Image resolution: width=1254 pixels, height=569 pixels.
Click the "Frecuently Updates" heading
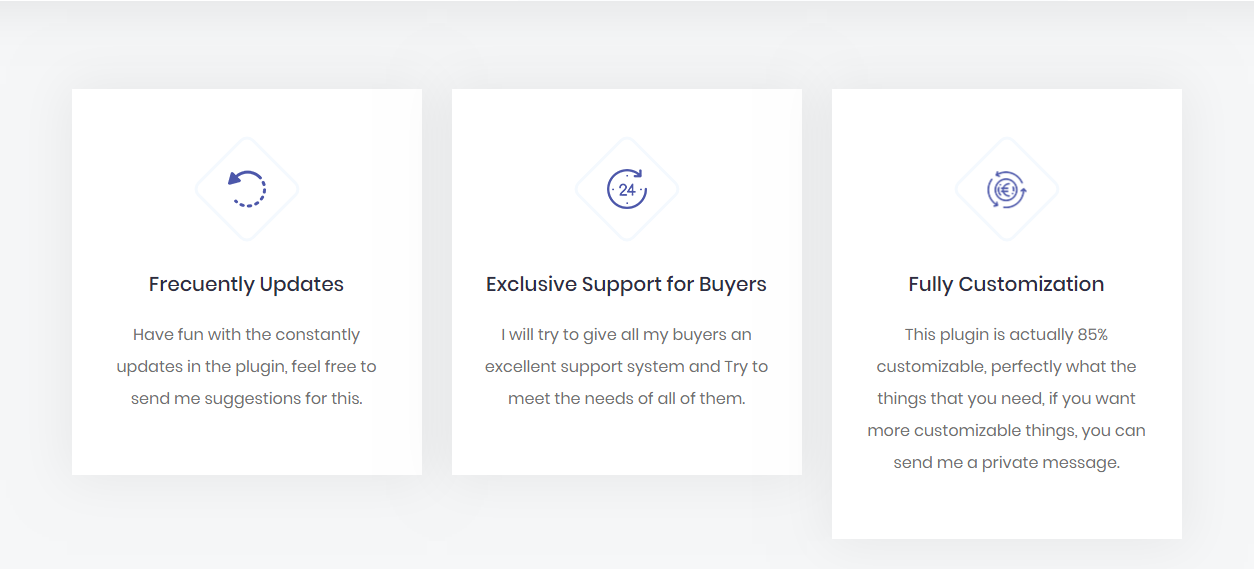(246, 284)
